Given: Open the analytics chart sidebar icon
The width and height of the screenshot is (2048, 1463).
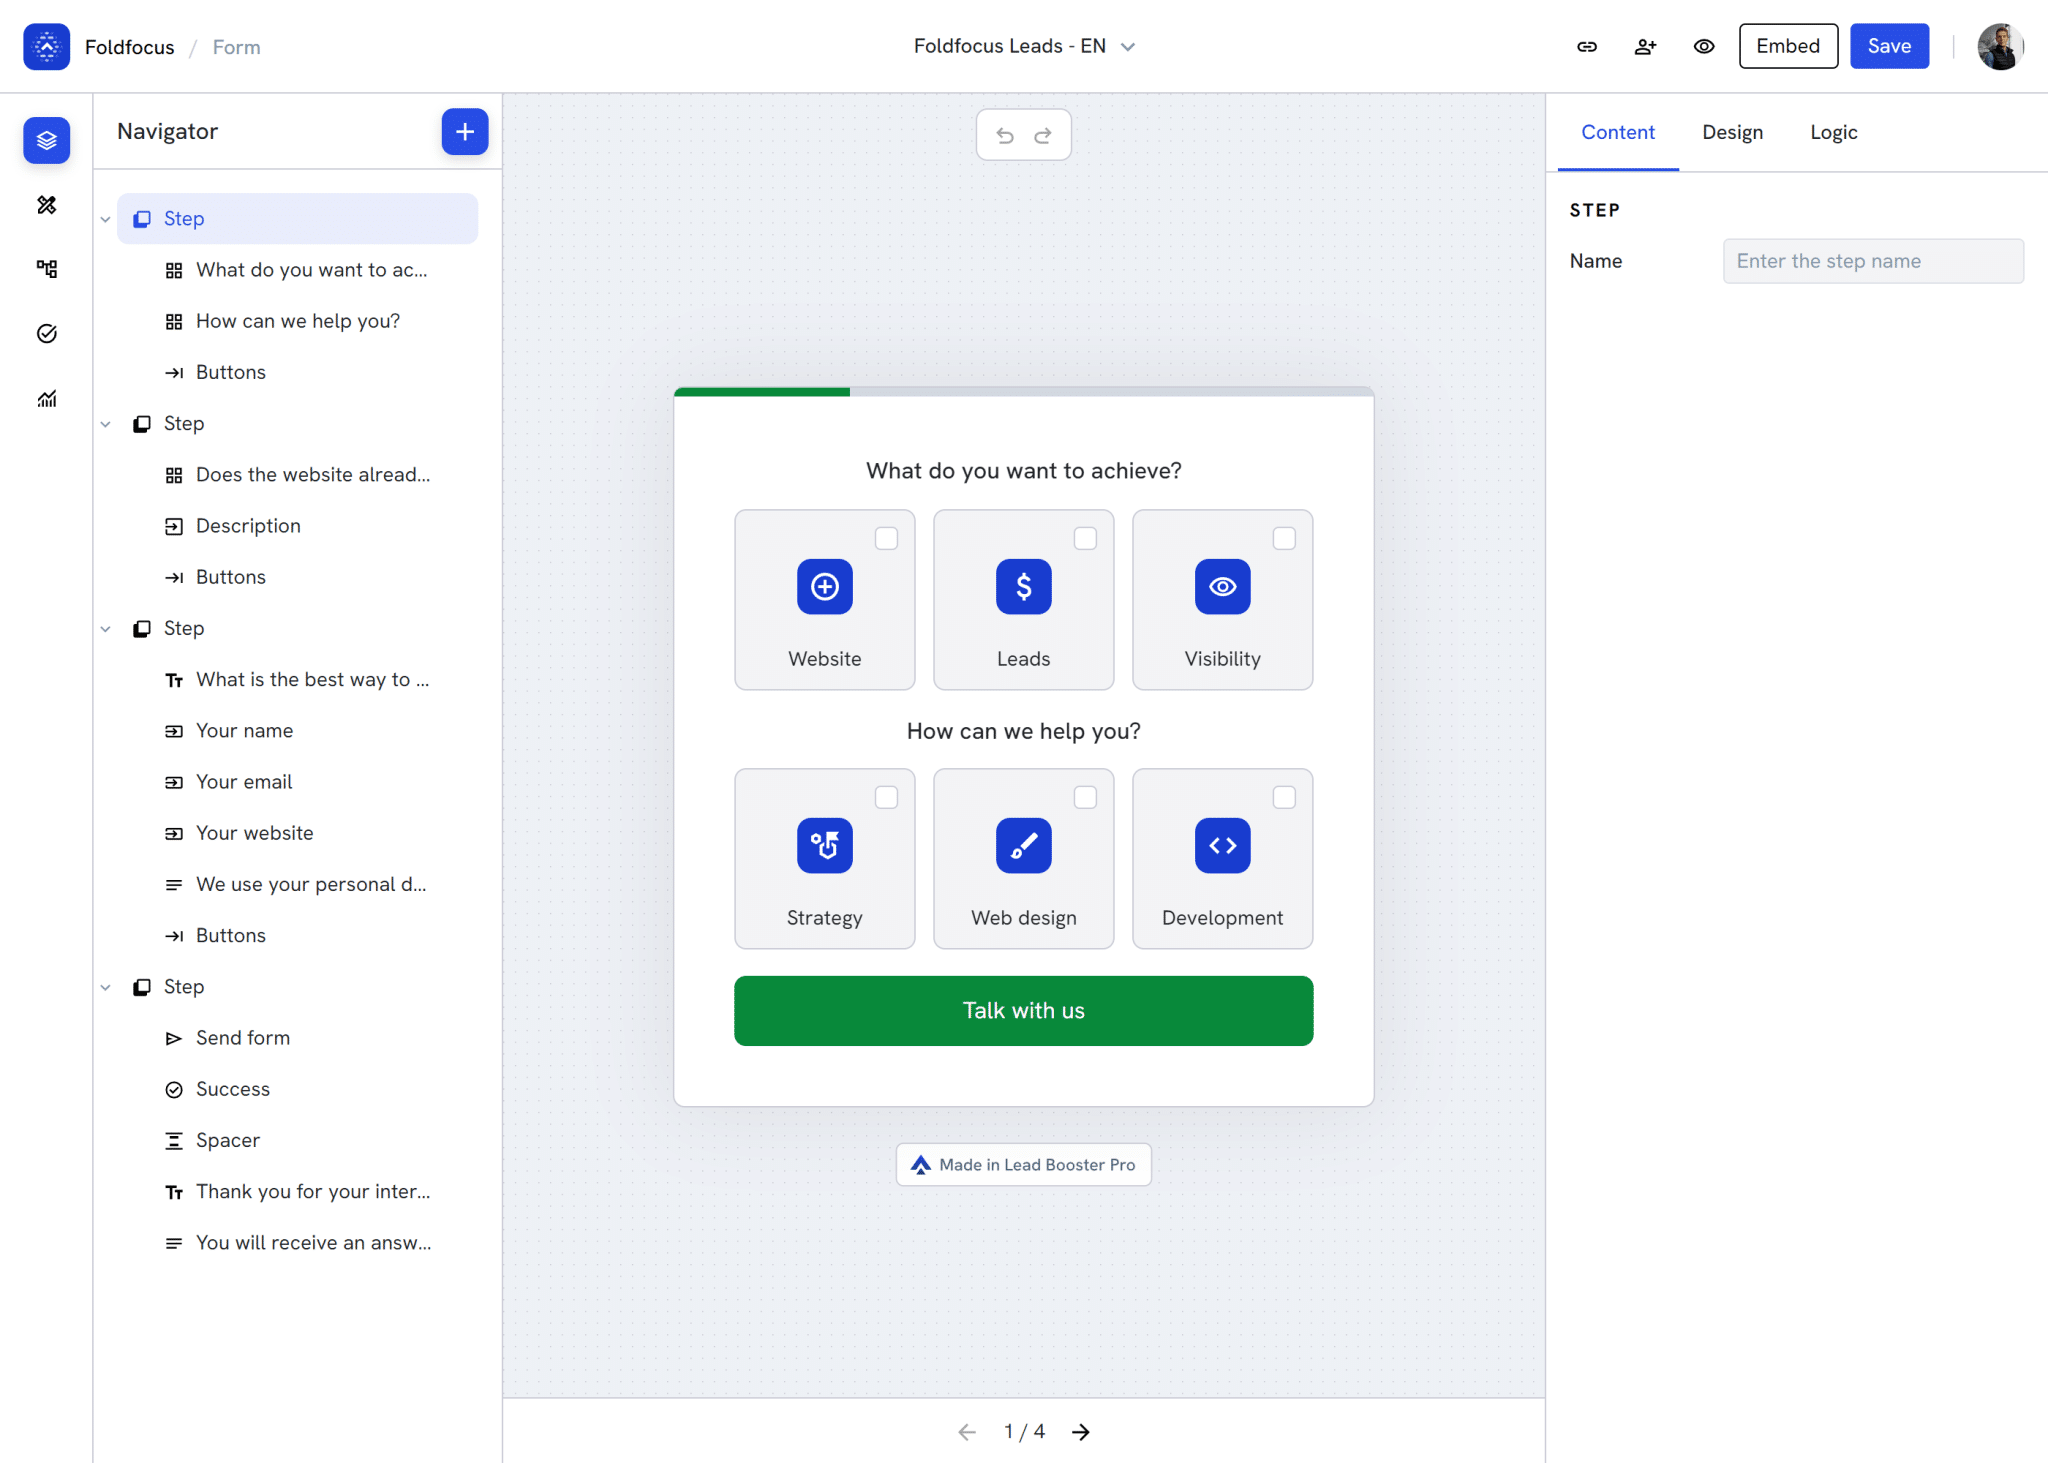Looking at the screenshot, I should pyautogui.click(x=47, y=398).
